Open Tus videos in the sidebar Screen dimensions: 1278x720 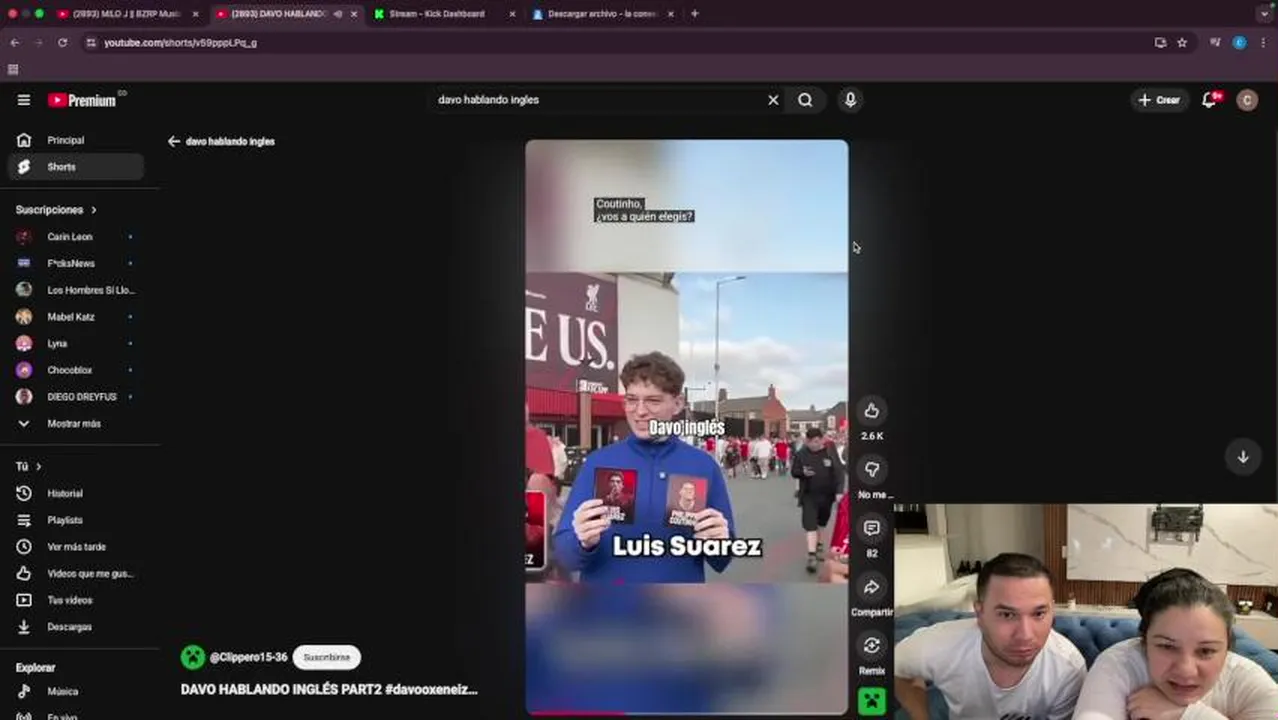(x=75, y=600)
